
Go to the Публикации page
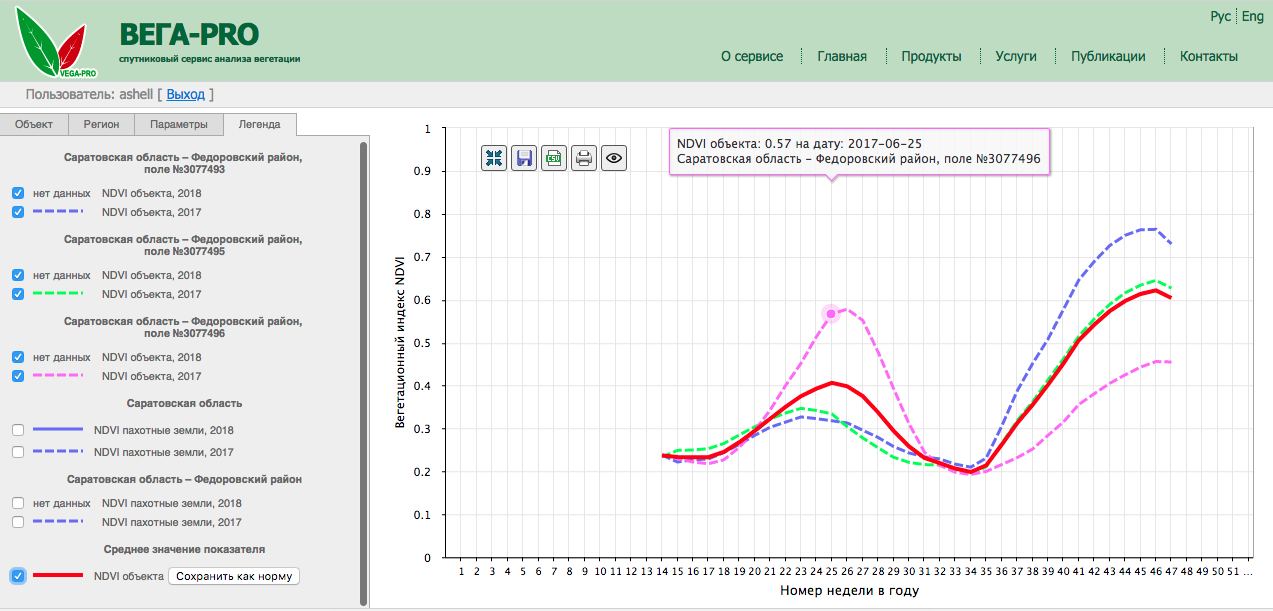1108,57
